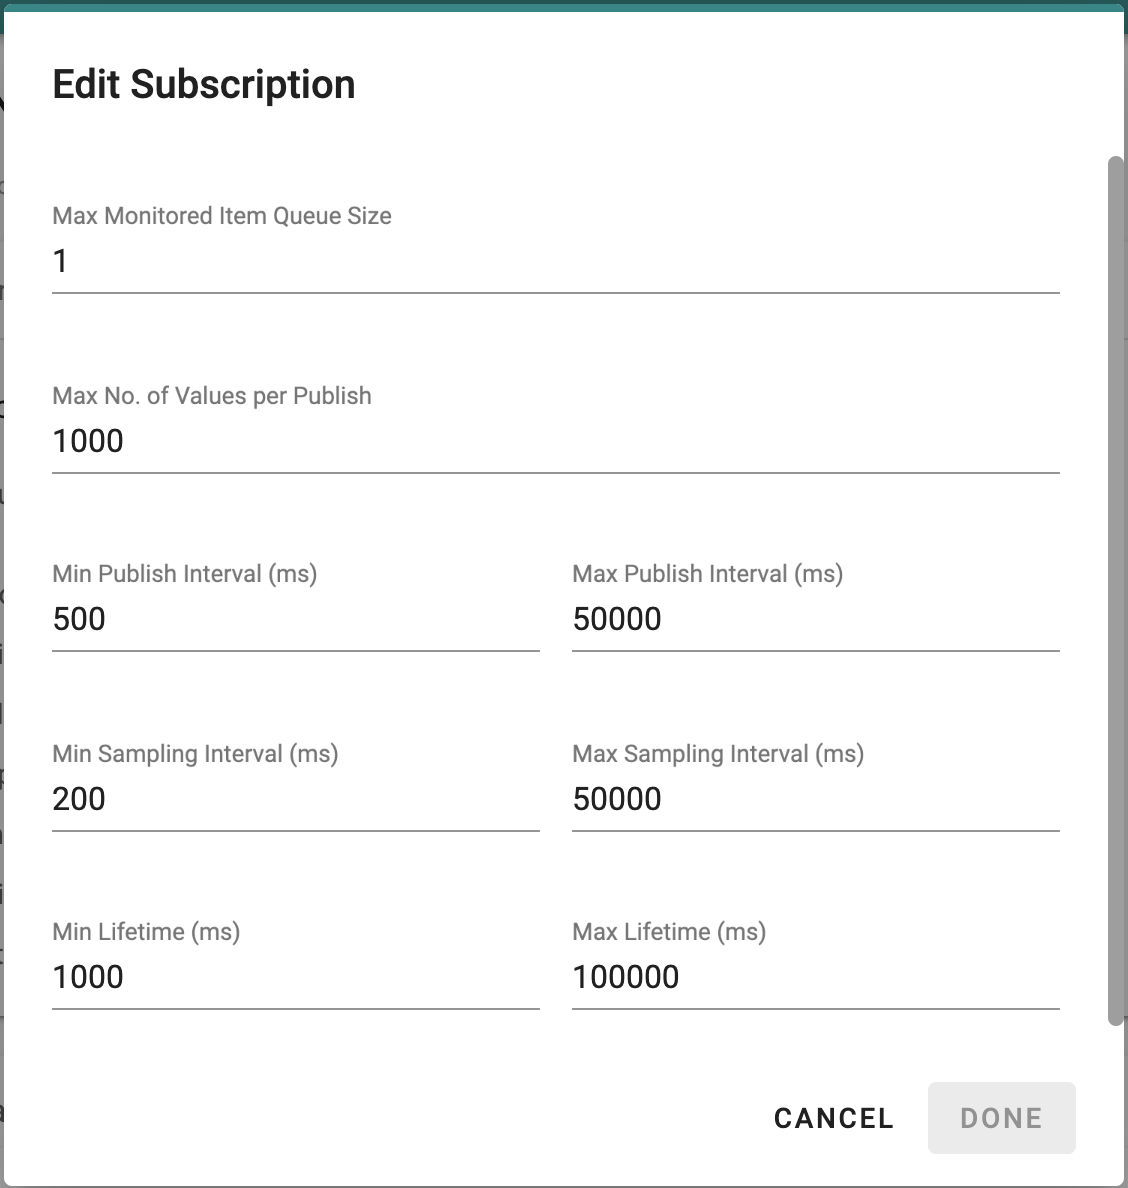Click the Min Sampling Interval (ms) label

[x=195, y=754]
